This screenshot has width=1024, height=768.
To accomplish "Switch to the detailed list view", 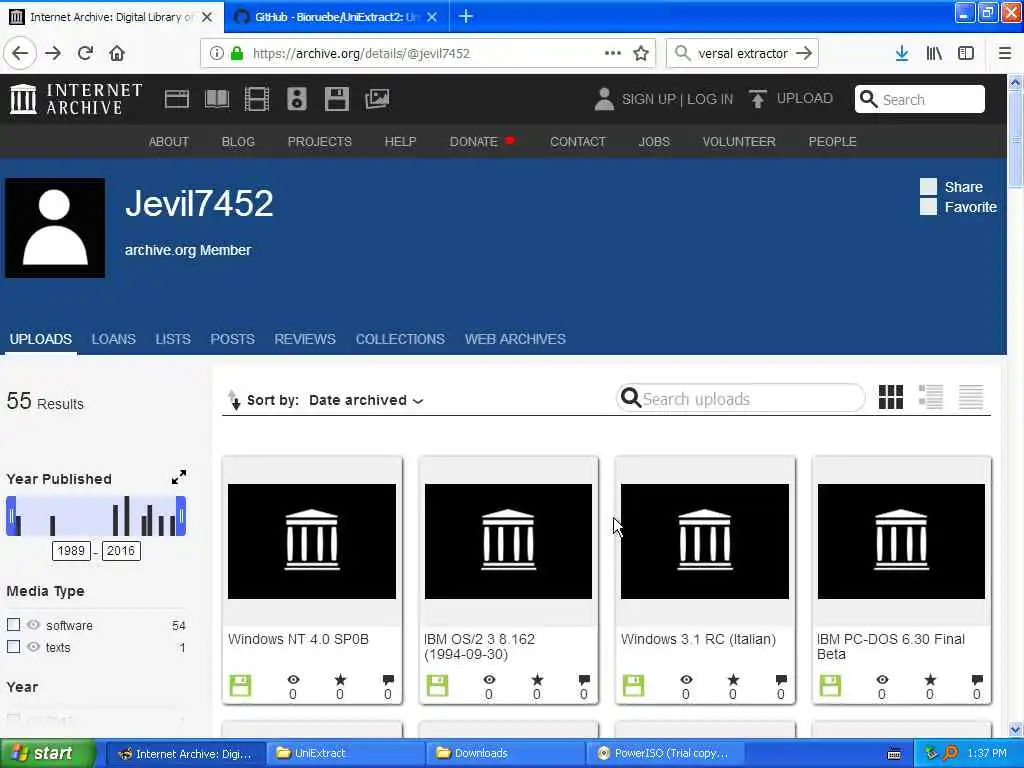I will click(x=931, y=397).
